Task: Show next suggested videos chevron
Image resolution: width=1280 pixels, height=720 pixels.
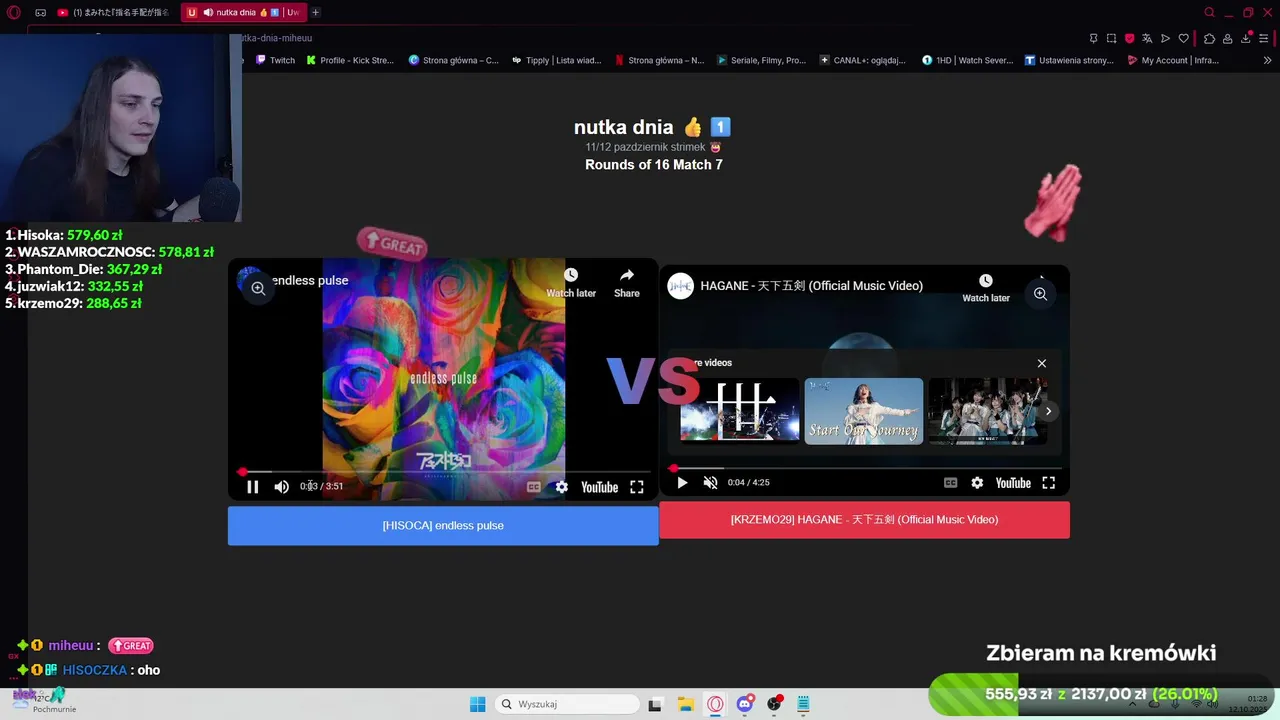Action: point(1048,411)
